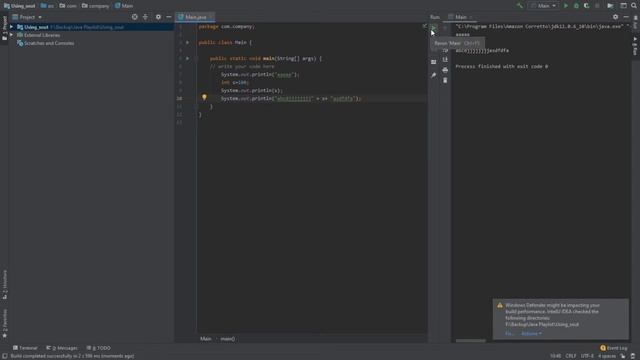640x360 pixels.
Task: Open the Messages tool window
Action: pyautogui.click(x=62, y=348)
